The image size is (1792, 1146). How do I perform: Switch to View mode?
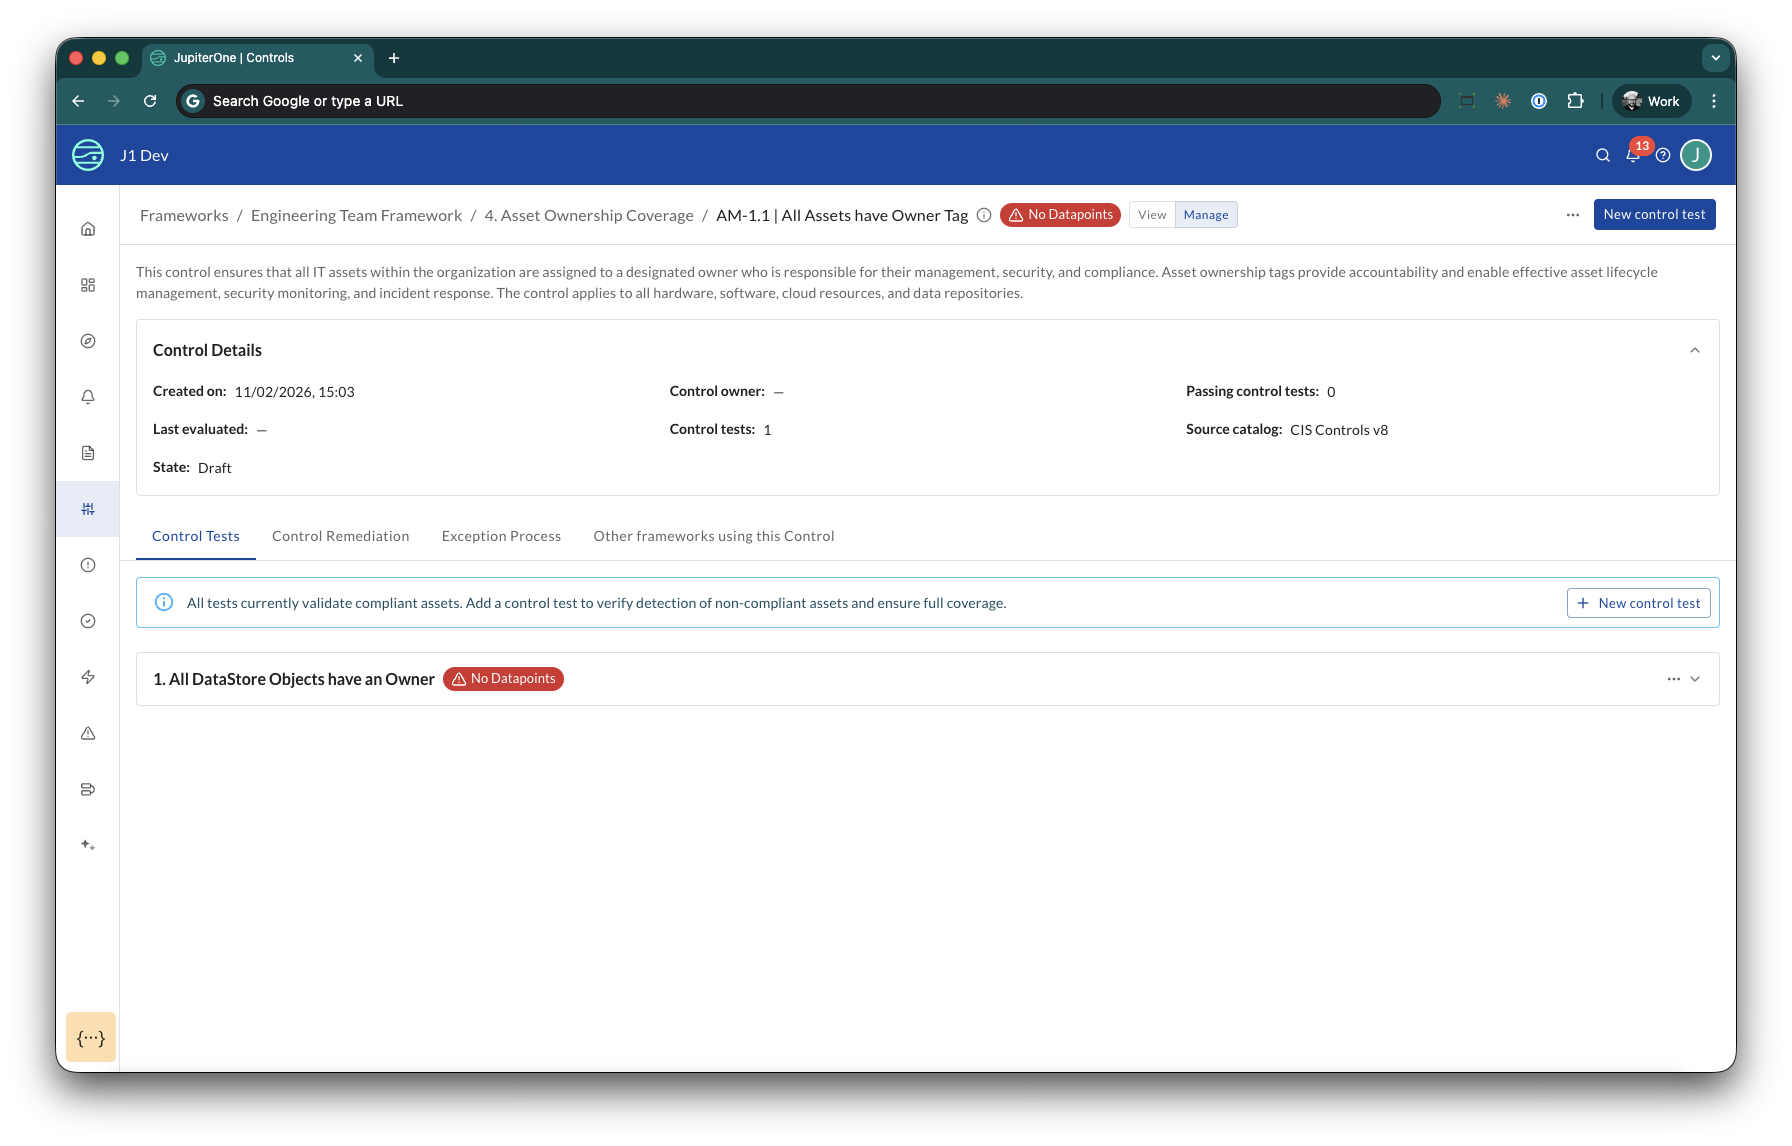coord(1152,215)
